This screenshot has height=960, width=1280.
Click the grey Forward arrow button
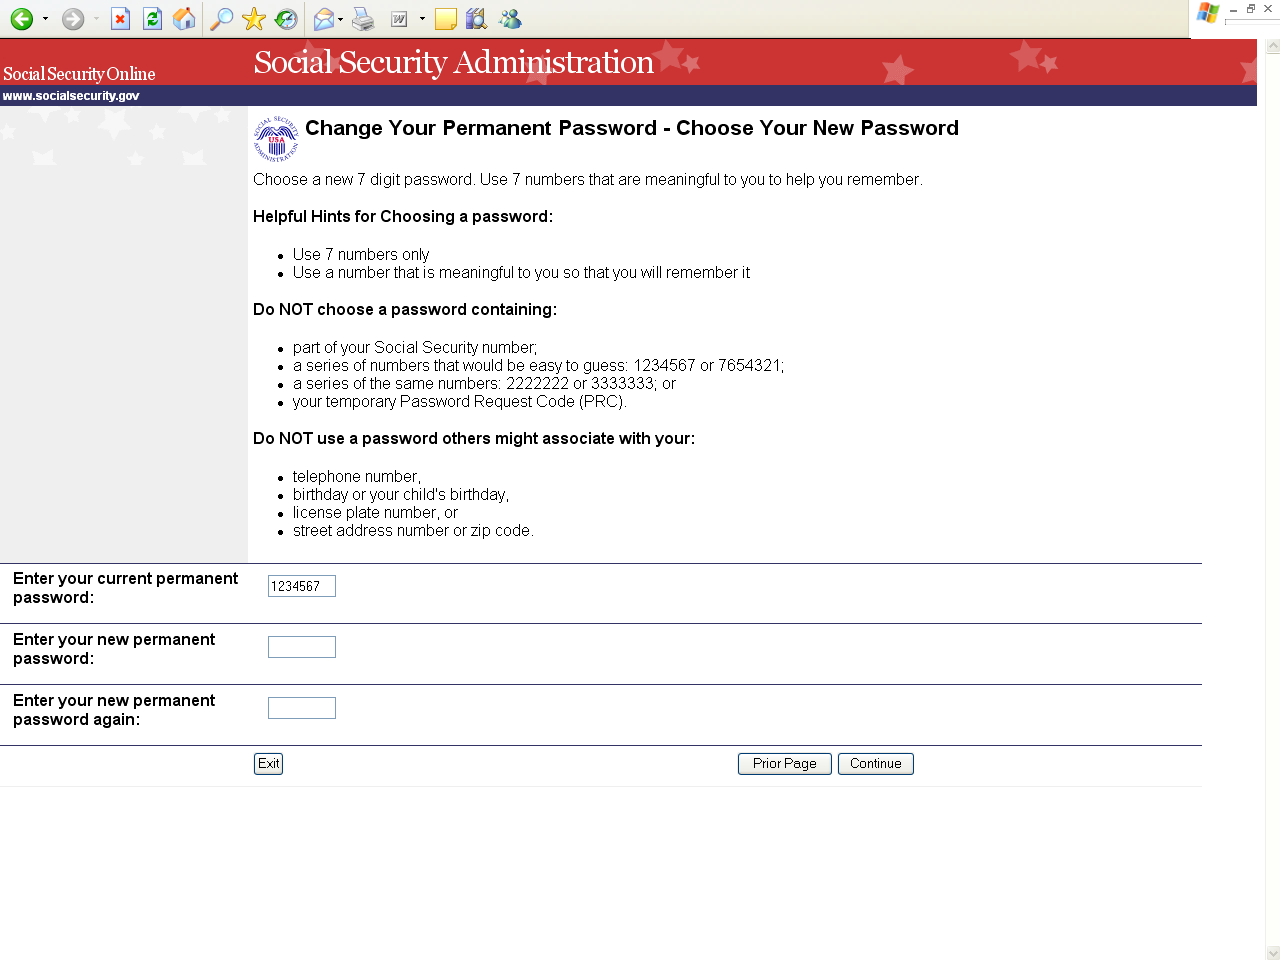click(73, 19)
